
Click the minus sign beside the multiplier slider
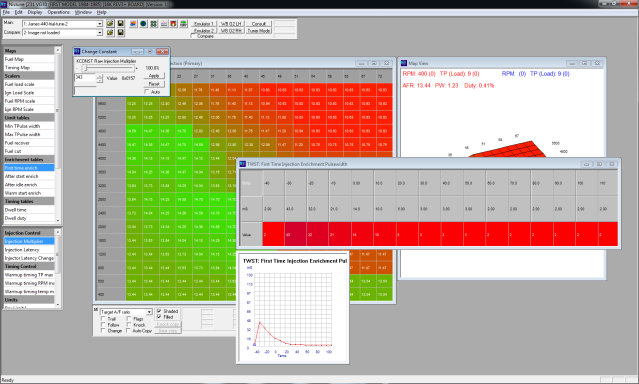[x=77, y=68]
